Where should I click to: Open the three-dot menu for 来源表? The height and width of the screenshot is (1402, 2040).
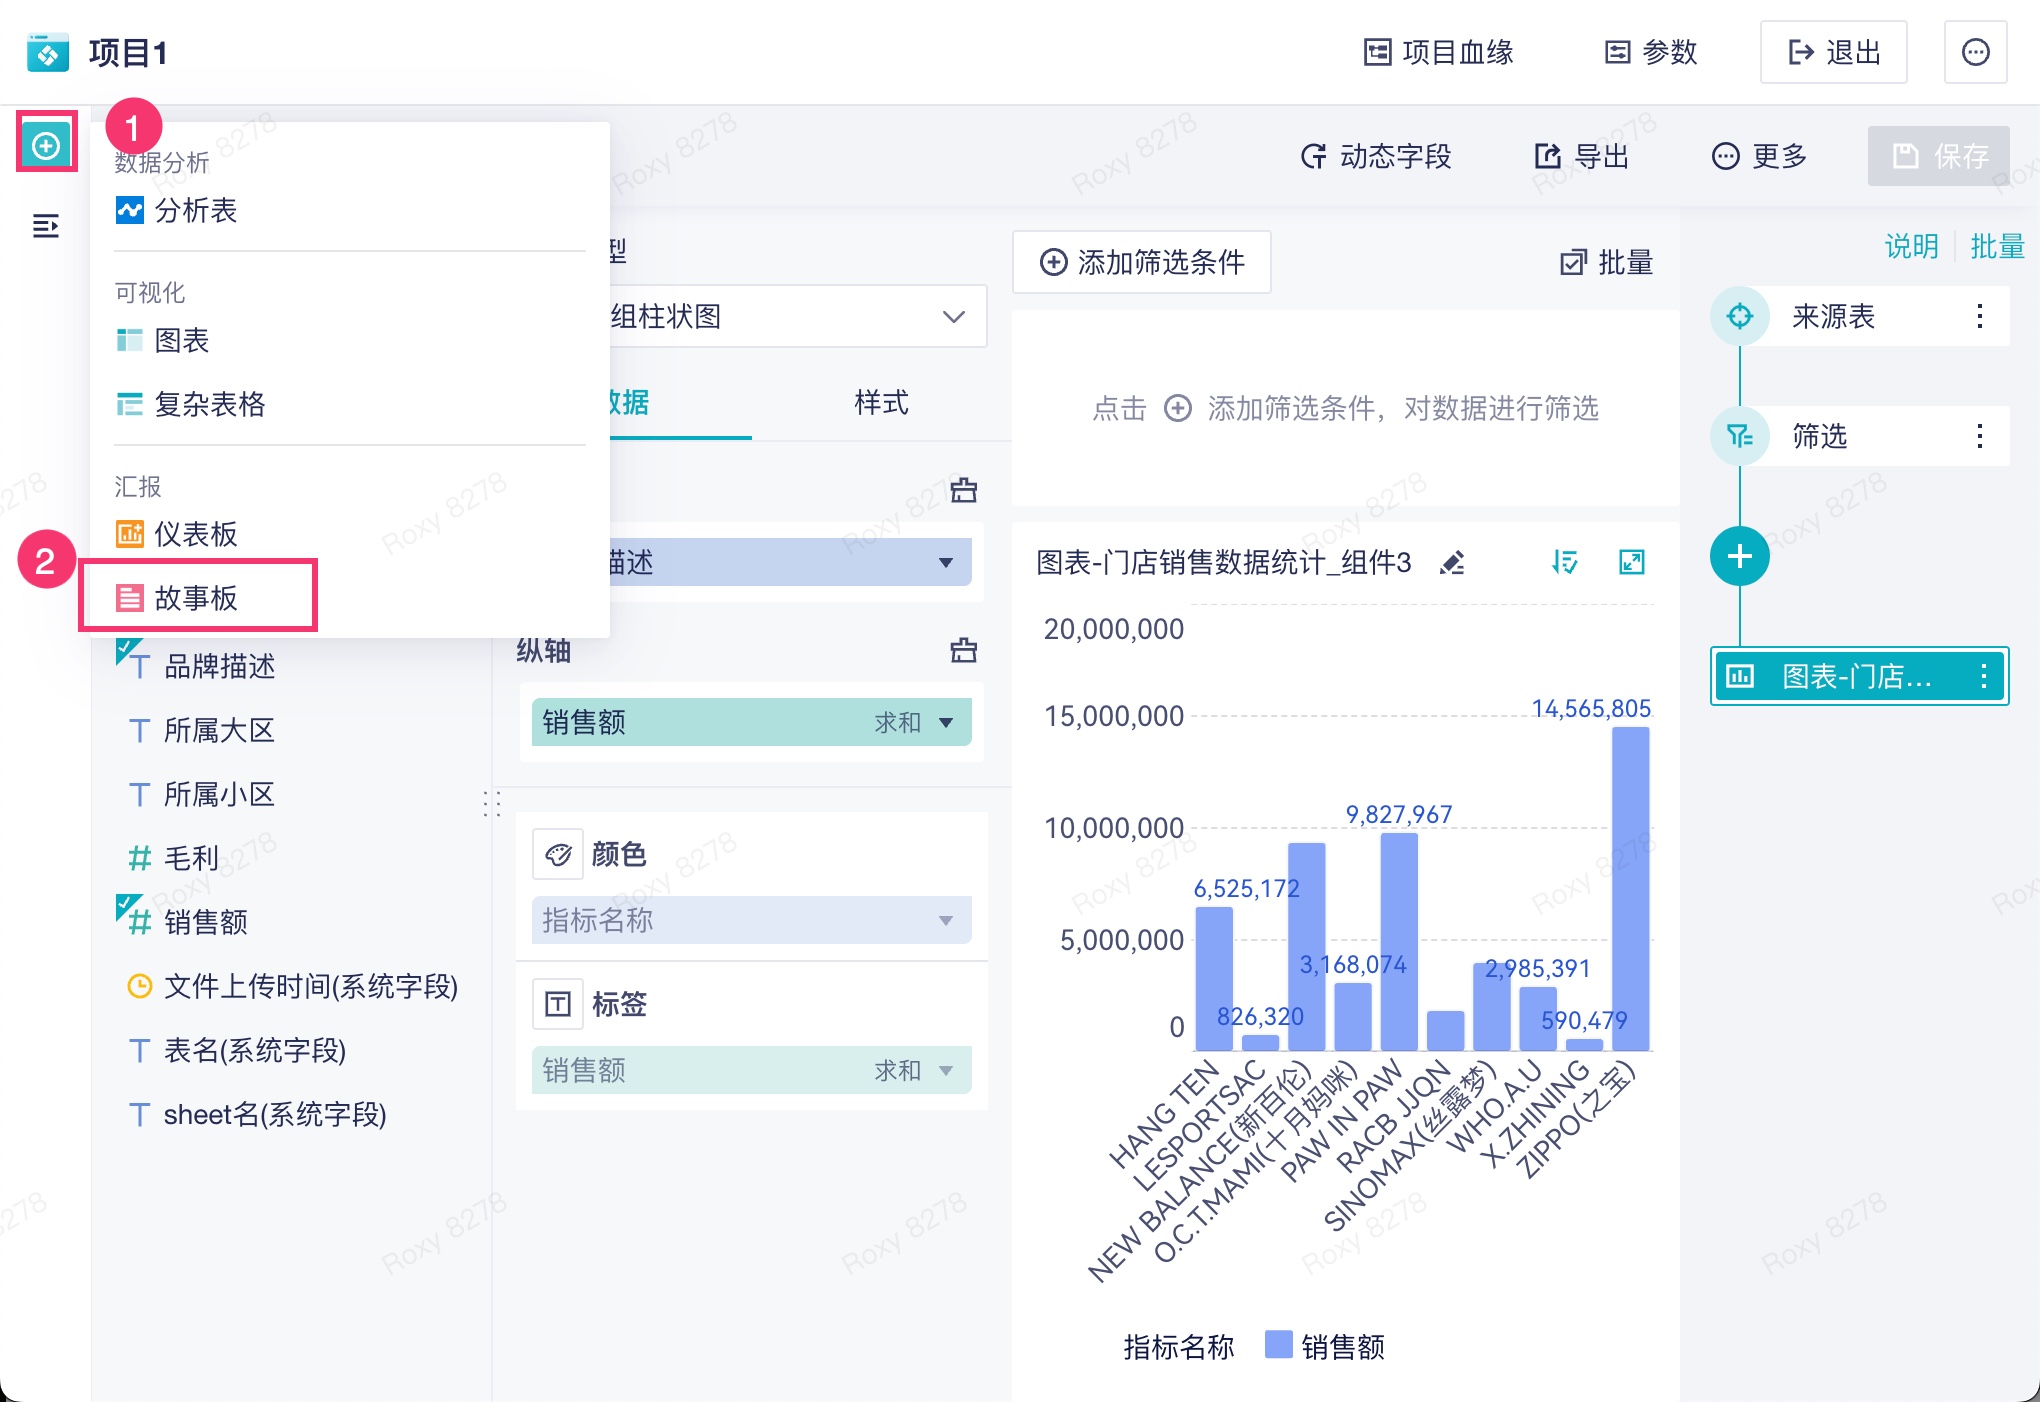(1979, 317)
